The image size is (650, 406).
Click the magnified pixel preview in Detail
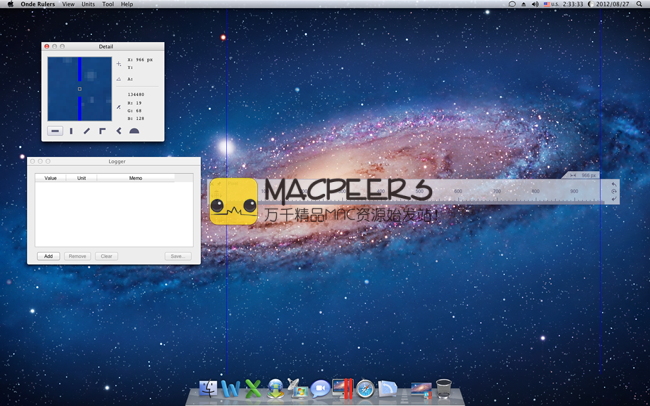pos(80,89)
